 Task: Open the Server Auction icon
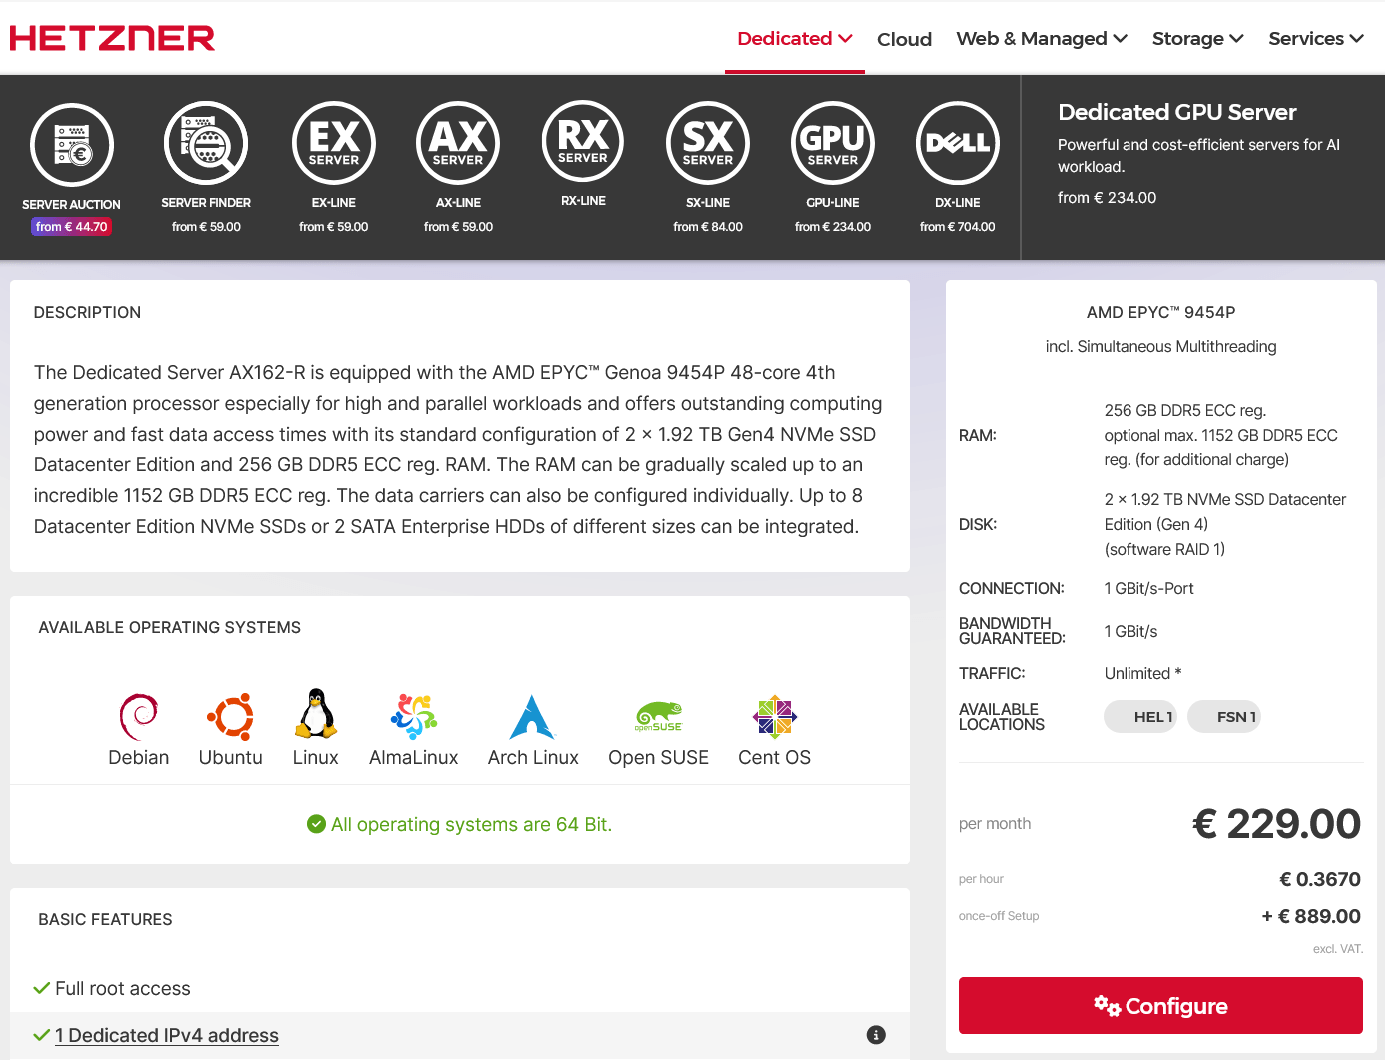click(x=72, y=145)
